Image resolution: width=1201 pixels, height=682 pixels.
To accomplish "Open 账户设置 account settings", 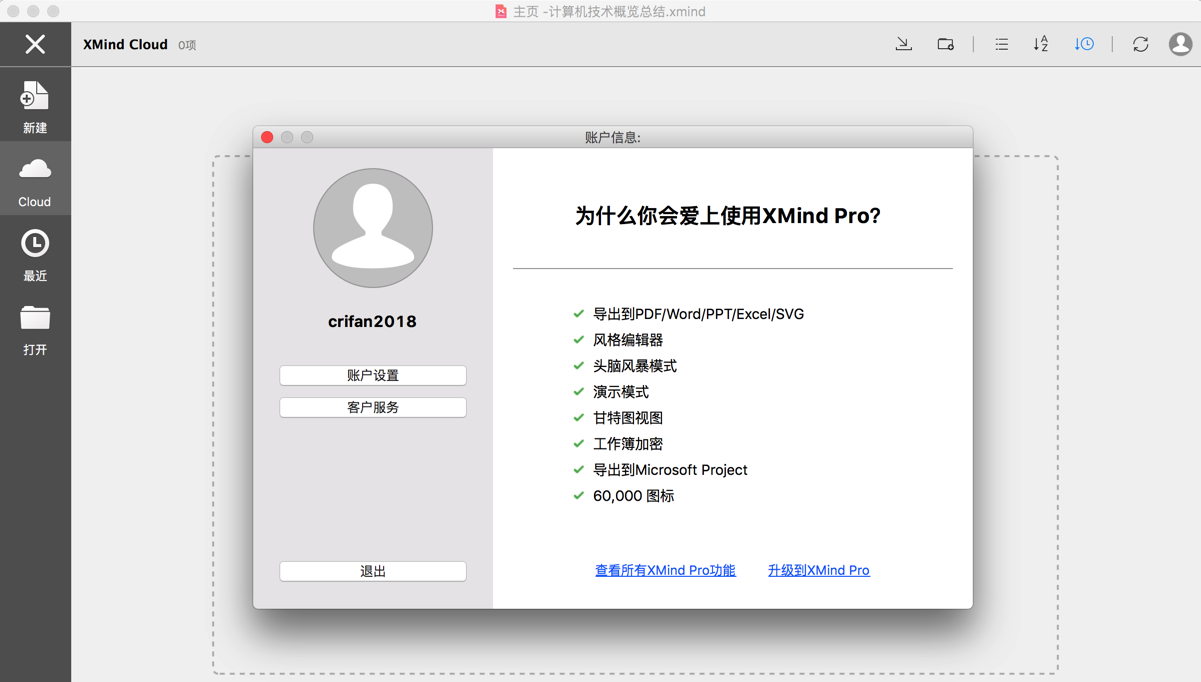I will coord(373,375).
